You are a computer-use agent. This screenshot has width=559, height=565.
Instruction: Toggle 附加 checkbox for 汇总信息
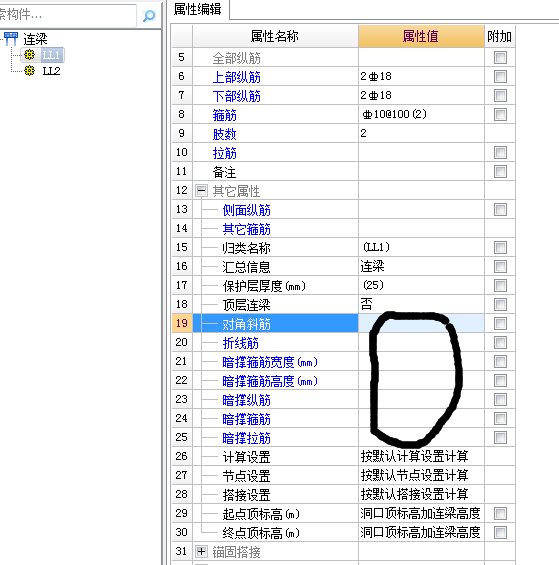pos(500,267)
